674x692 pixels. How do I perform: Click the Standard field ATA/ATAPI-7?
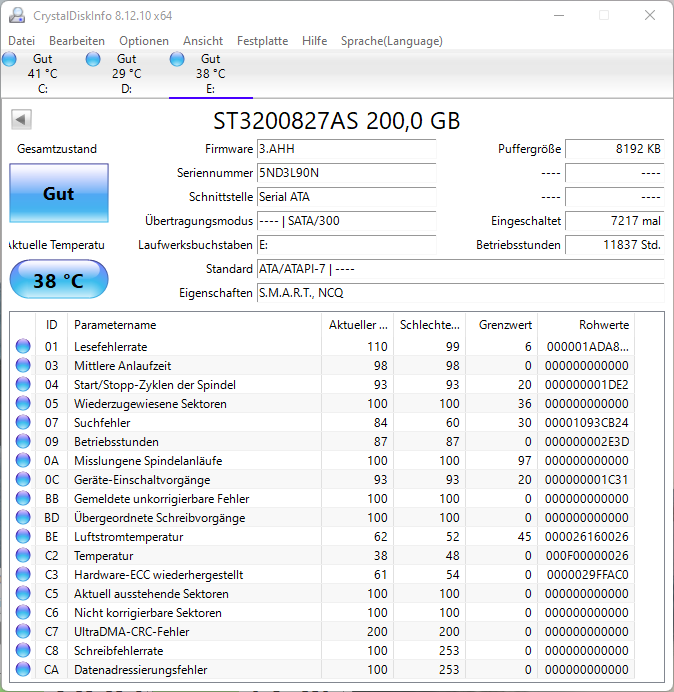coord(461,268)
